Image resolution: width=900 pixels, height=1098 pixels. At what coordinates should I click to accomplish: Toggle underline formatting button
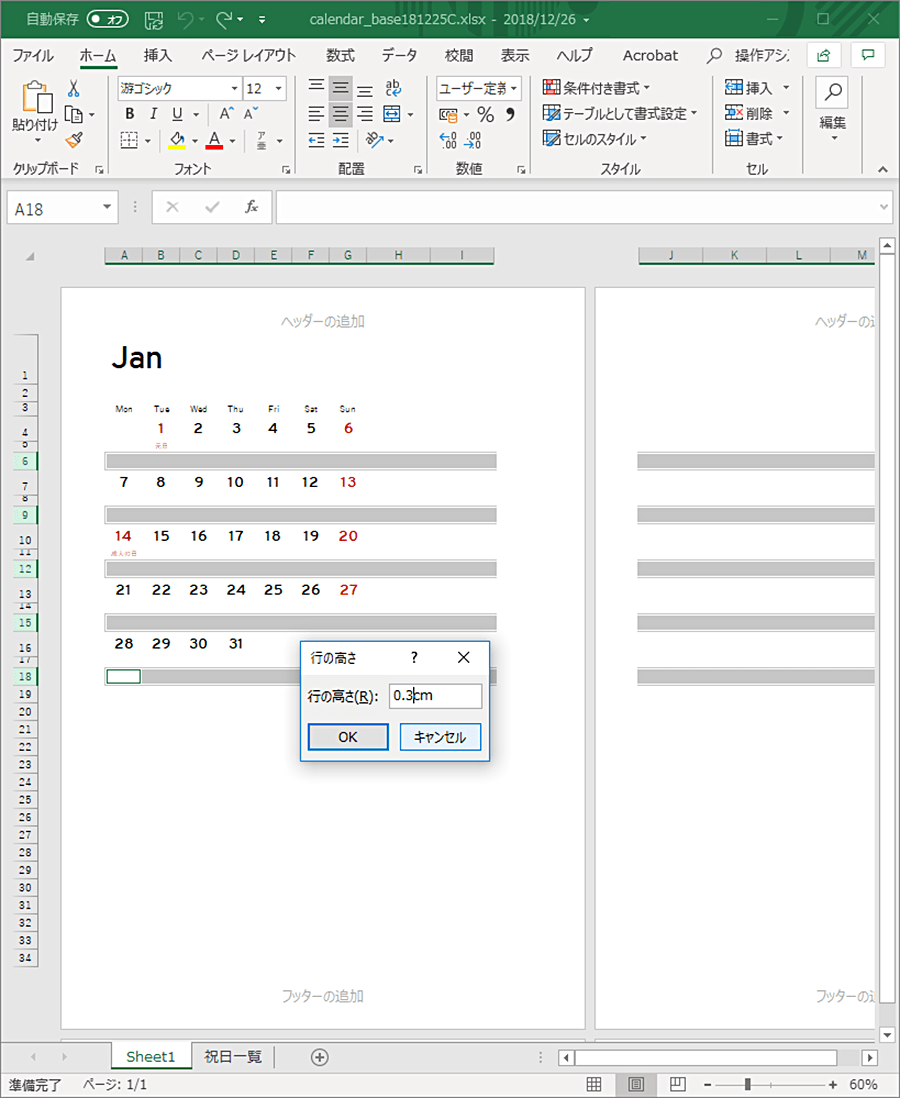pyautogui.click(x=177, y=114)
